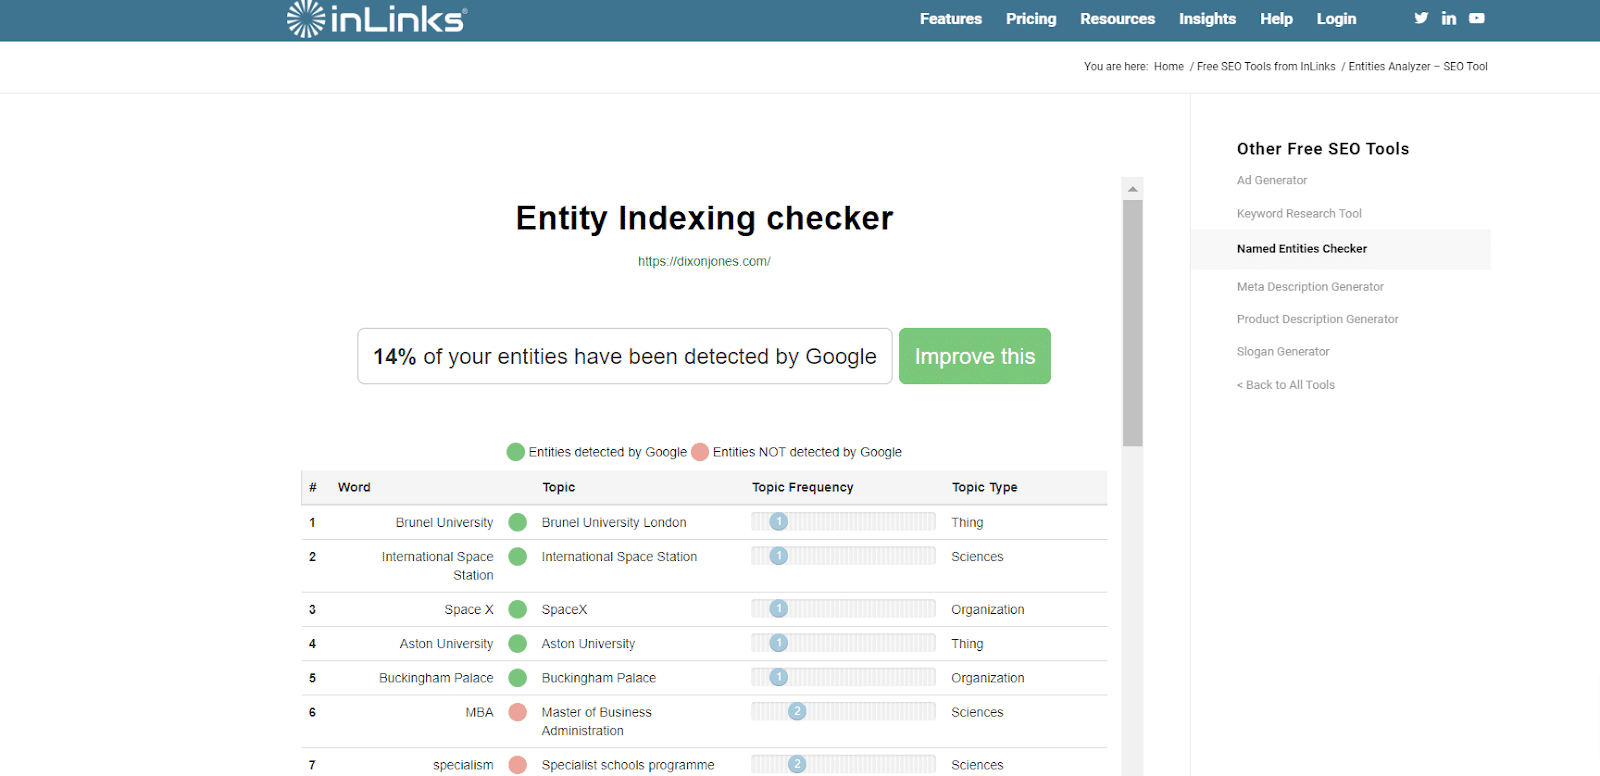The width and height of the screenshot is (1600, 776).
Task: Click the Topic Type column header
Action: point(985,487)
